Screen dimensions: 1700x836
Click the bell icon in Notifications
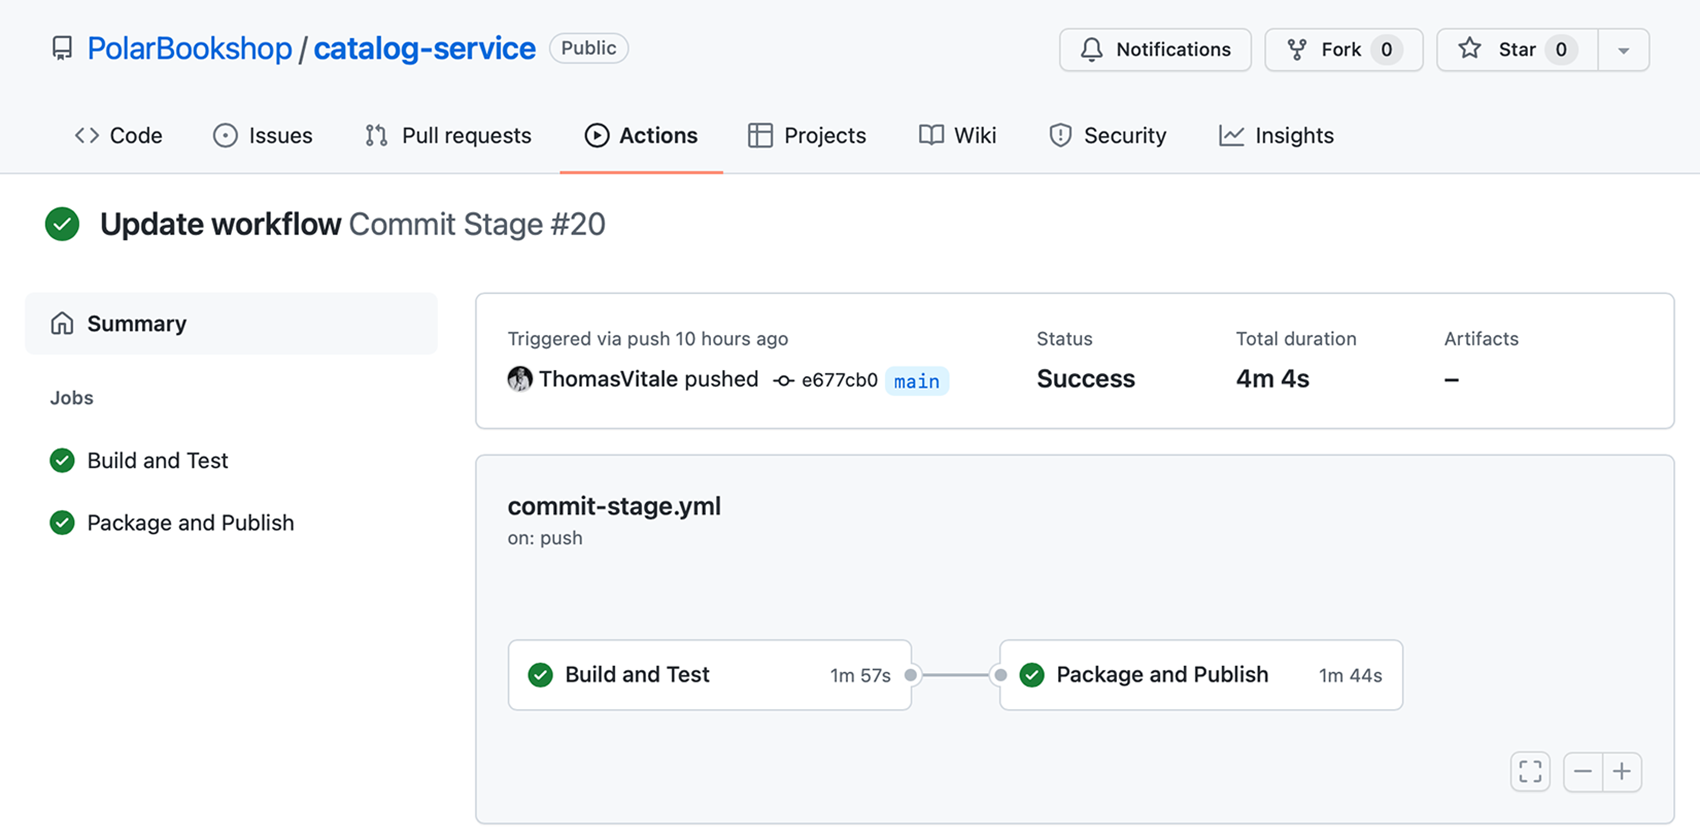1092,49
